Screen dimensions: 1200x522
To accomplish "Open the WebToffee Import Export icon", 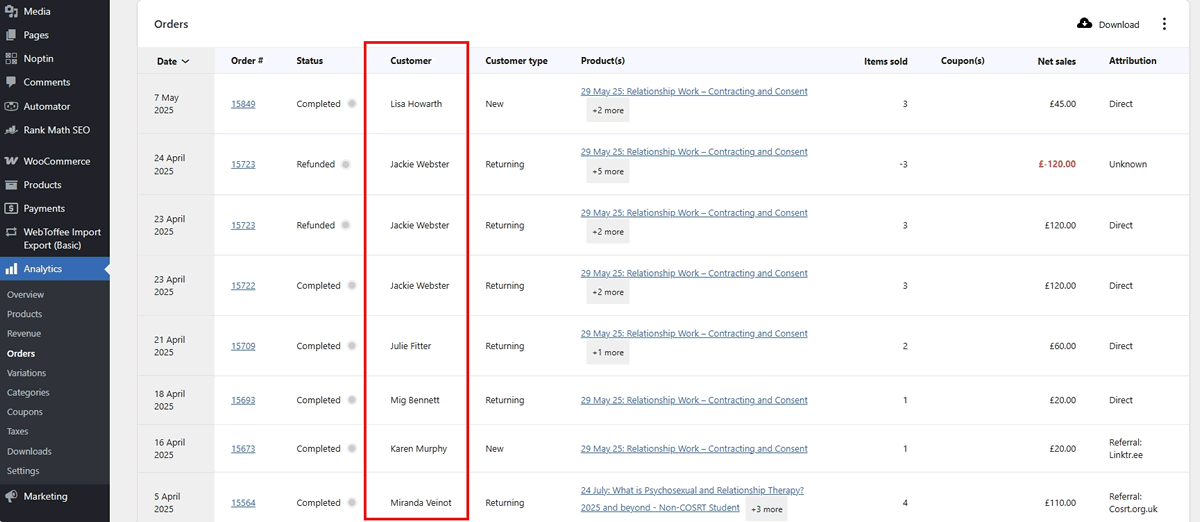I will pyautogui.click(x=11, y=232).
